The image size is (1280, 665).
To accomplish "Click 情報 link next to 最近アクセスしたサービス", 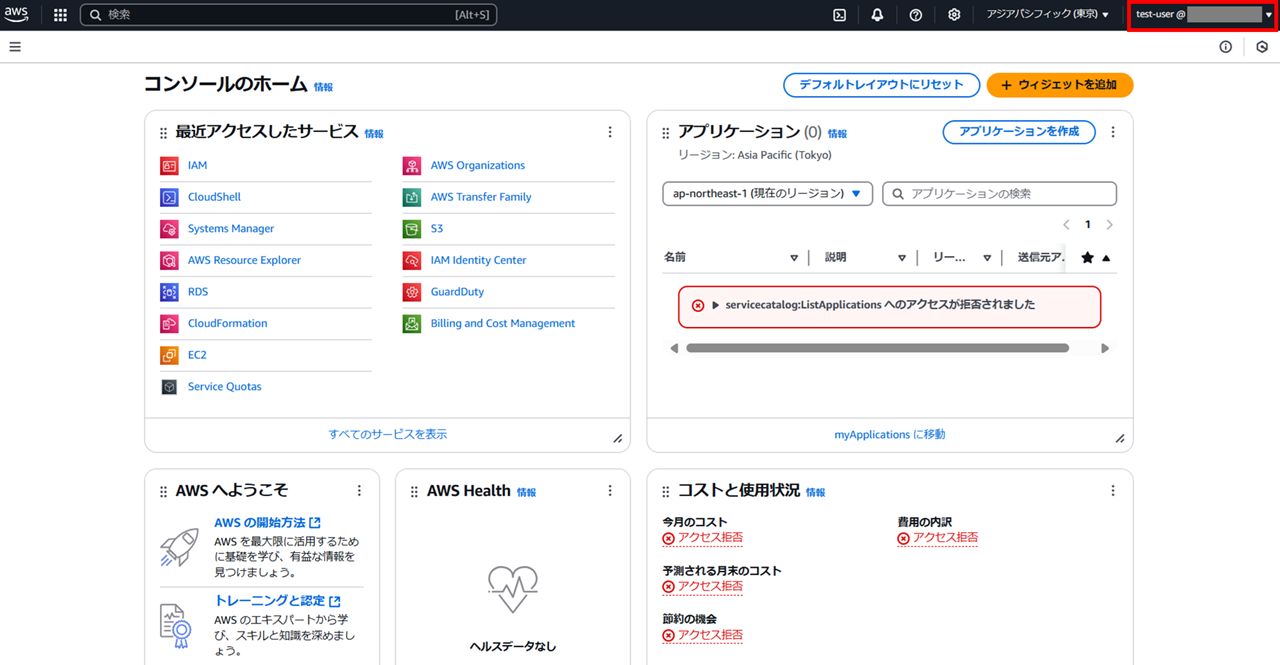I will 374,134.
